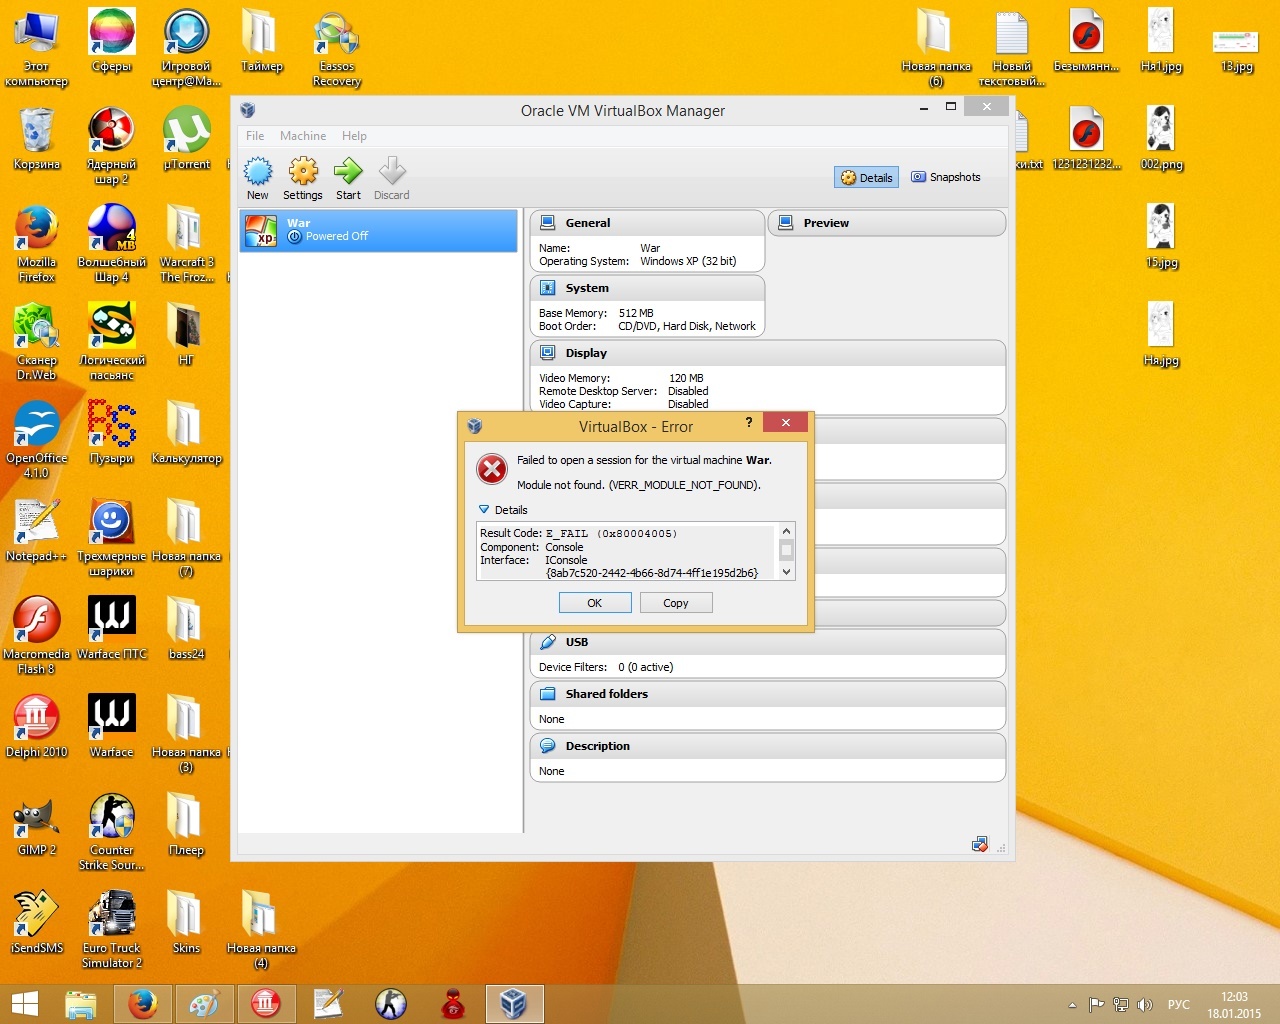Click the red error X icon
Viewport: 1280px width, 1024px height.
492,468
